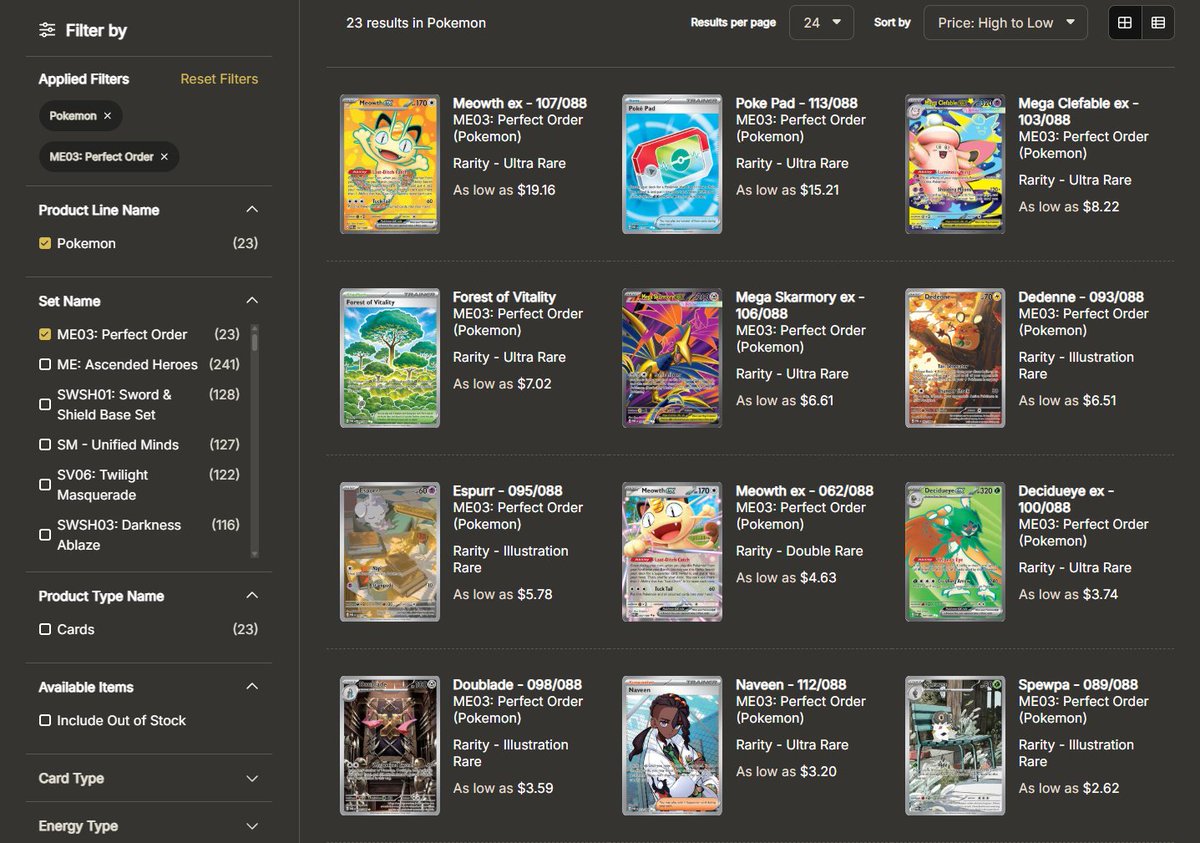Collapse the Set Name section
This screenshot has height=843, width=1200.
tap(252, 301)
